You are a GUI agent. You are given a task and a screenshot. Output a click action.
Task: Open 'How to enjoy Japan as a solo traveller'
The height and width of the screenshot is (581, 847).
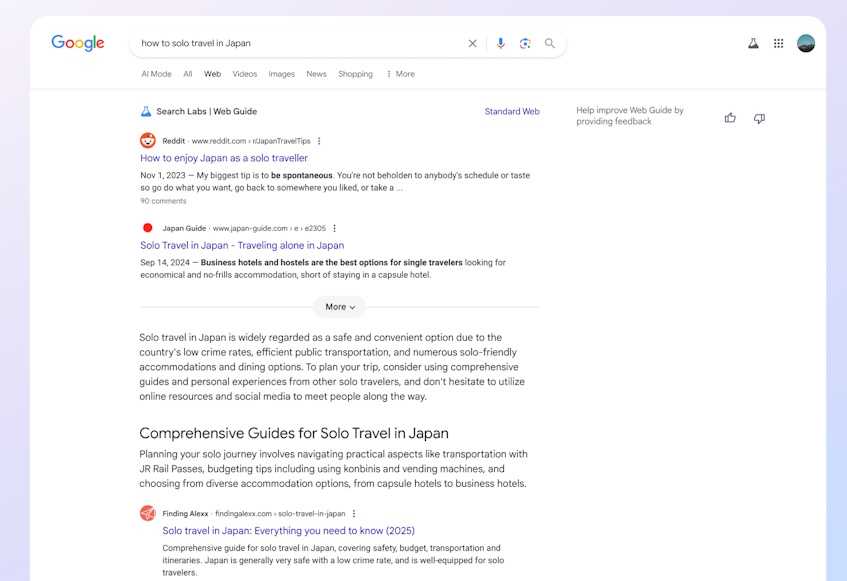224,158
